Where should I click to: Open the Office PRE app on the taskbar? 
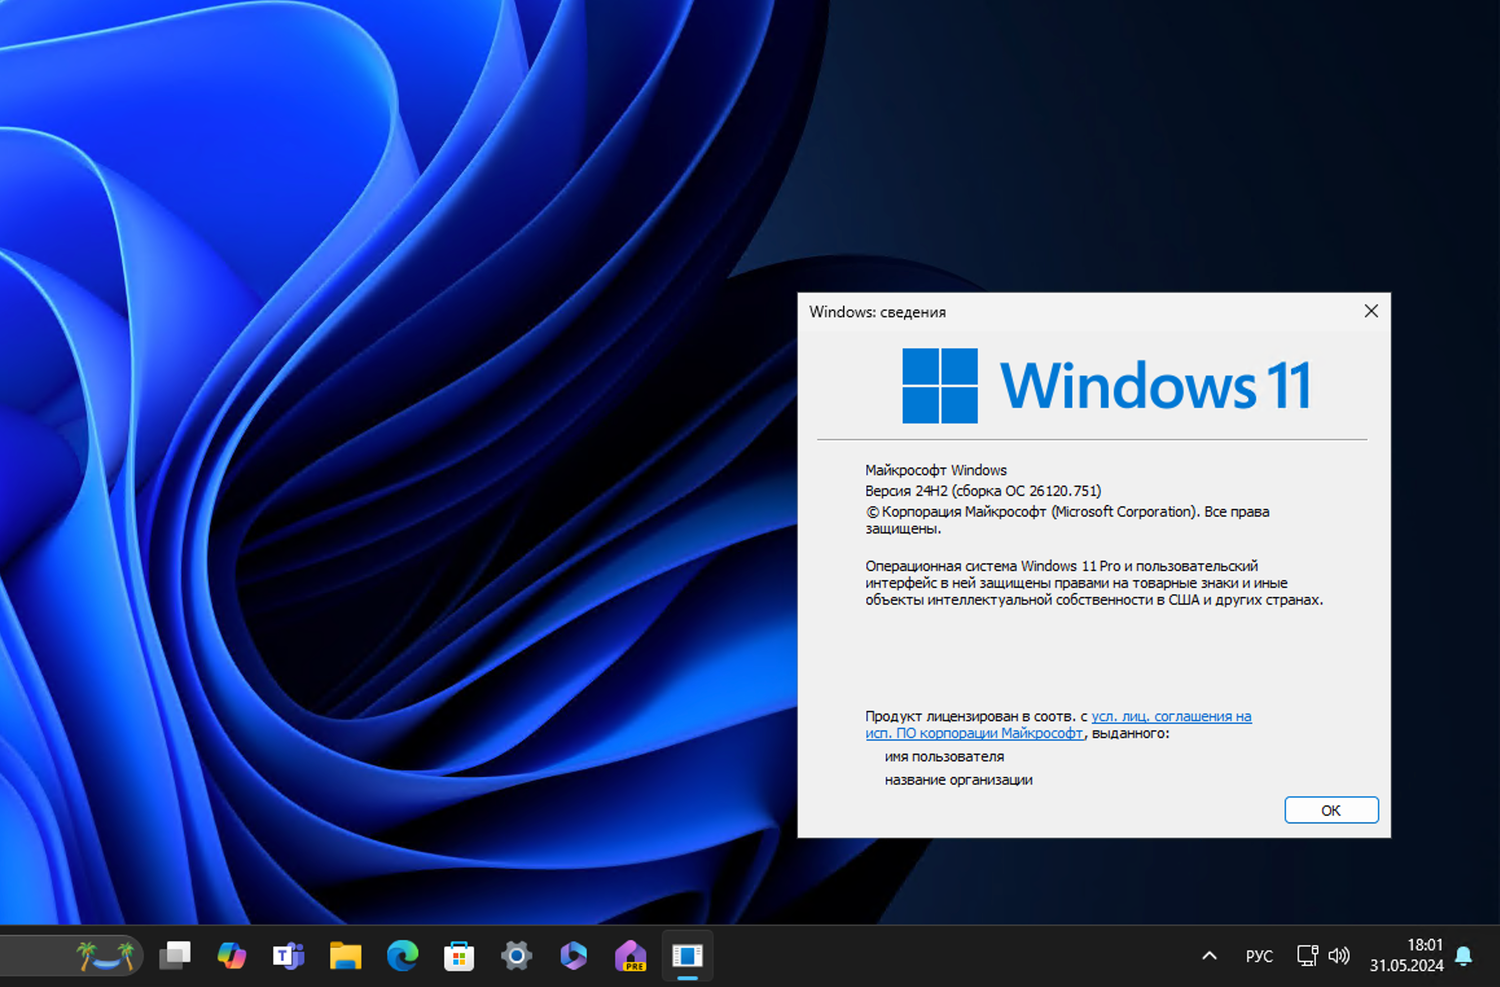tap(630, 956)
